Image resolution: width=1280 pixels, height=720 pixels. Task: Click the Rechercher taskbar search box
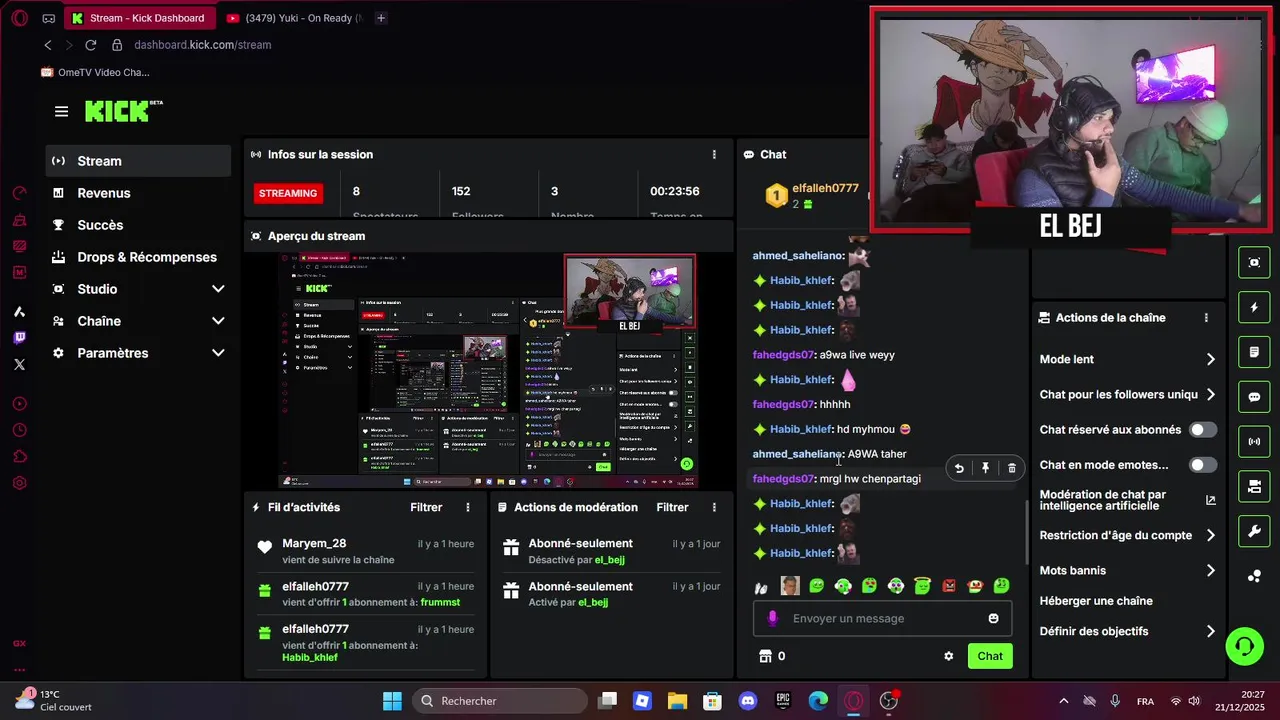(500, 701)
